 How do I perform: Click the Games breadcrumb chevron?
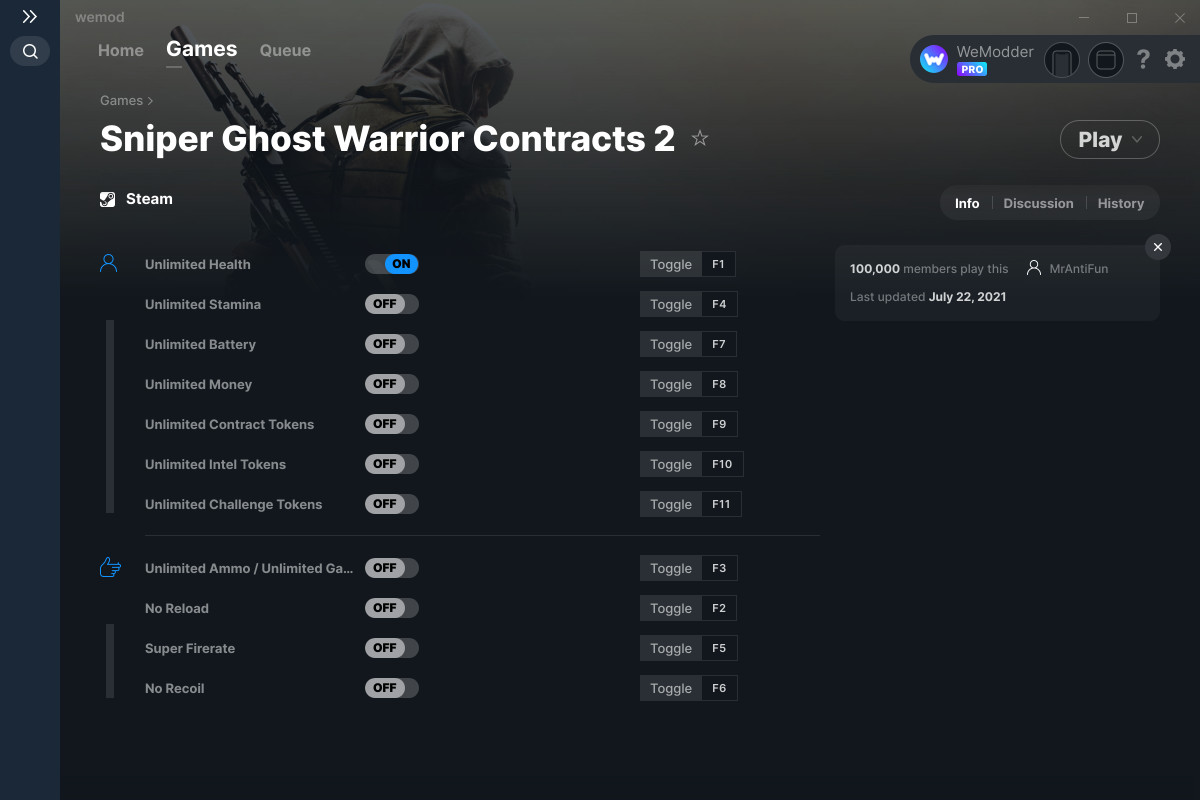click(x=150, y=101)
